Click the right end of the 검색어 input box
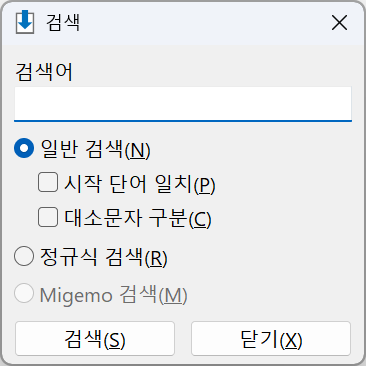 (x=343, y=103)
